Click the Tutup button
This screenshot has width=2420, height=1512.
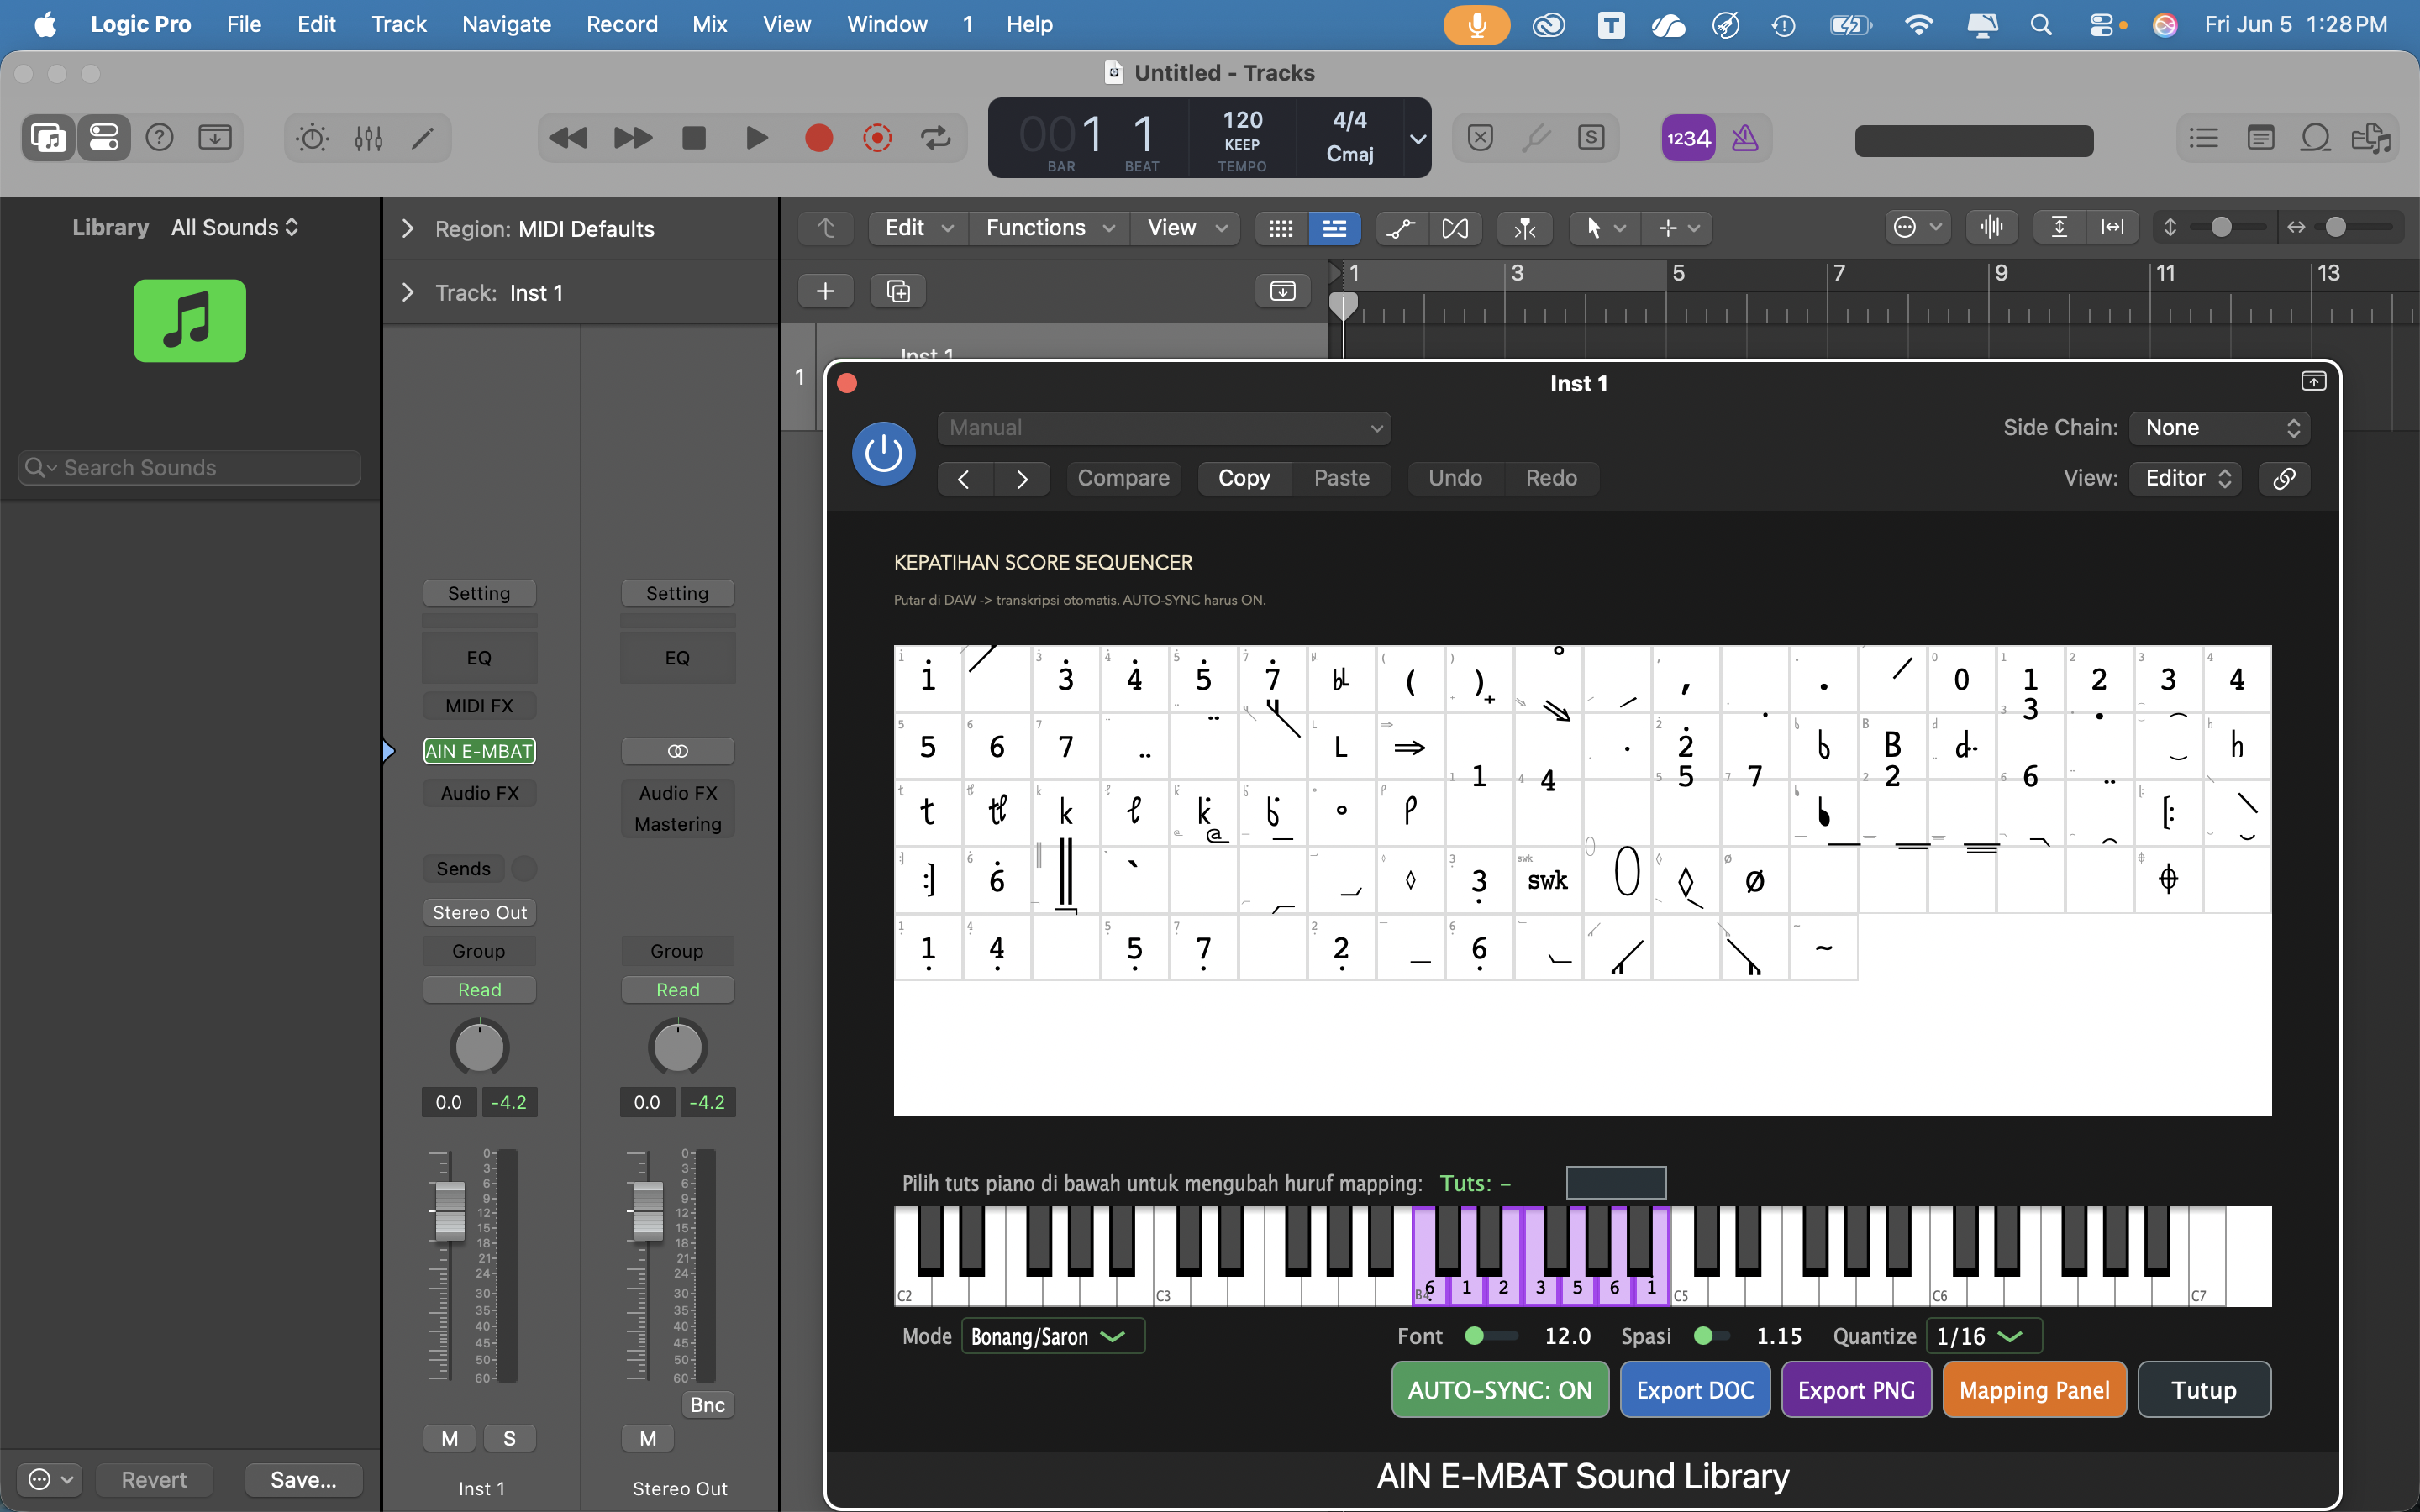point(2204,1390)
